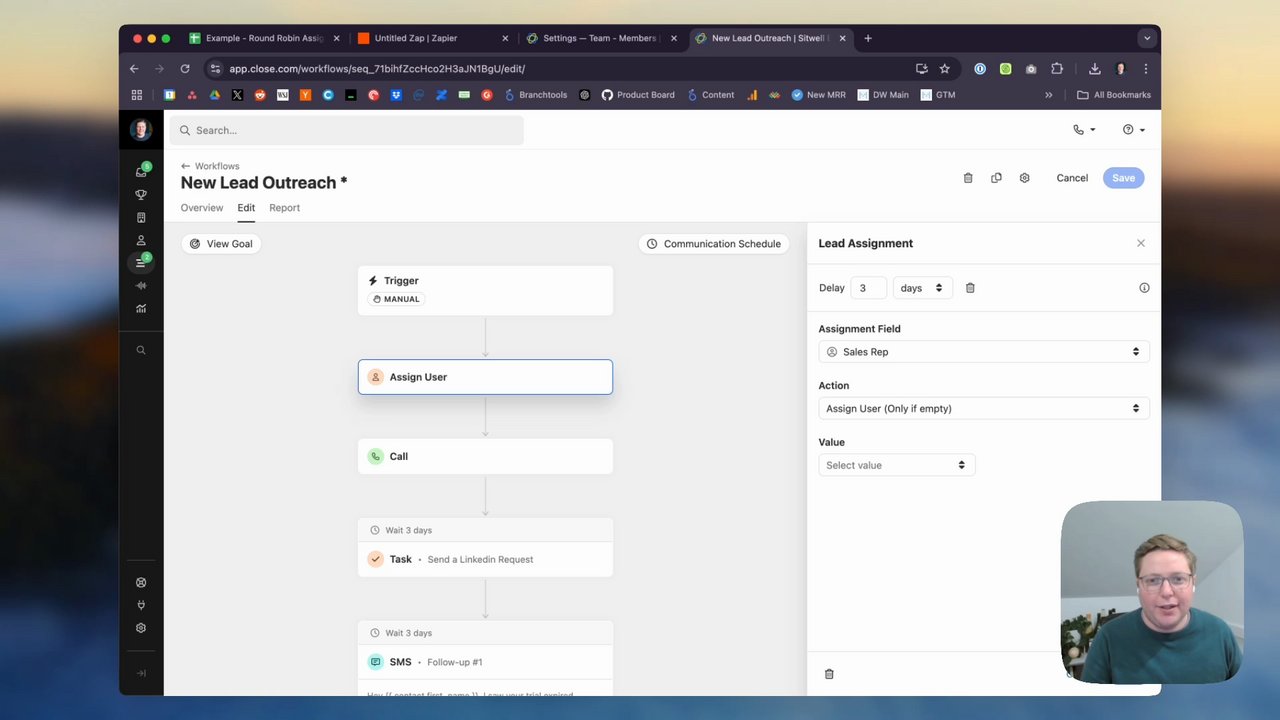The height and width of the screenshot is (720, 1280).
Task: Select the Task Send a Linkedin Request step
Action: point(485,559)
